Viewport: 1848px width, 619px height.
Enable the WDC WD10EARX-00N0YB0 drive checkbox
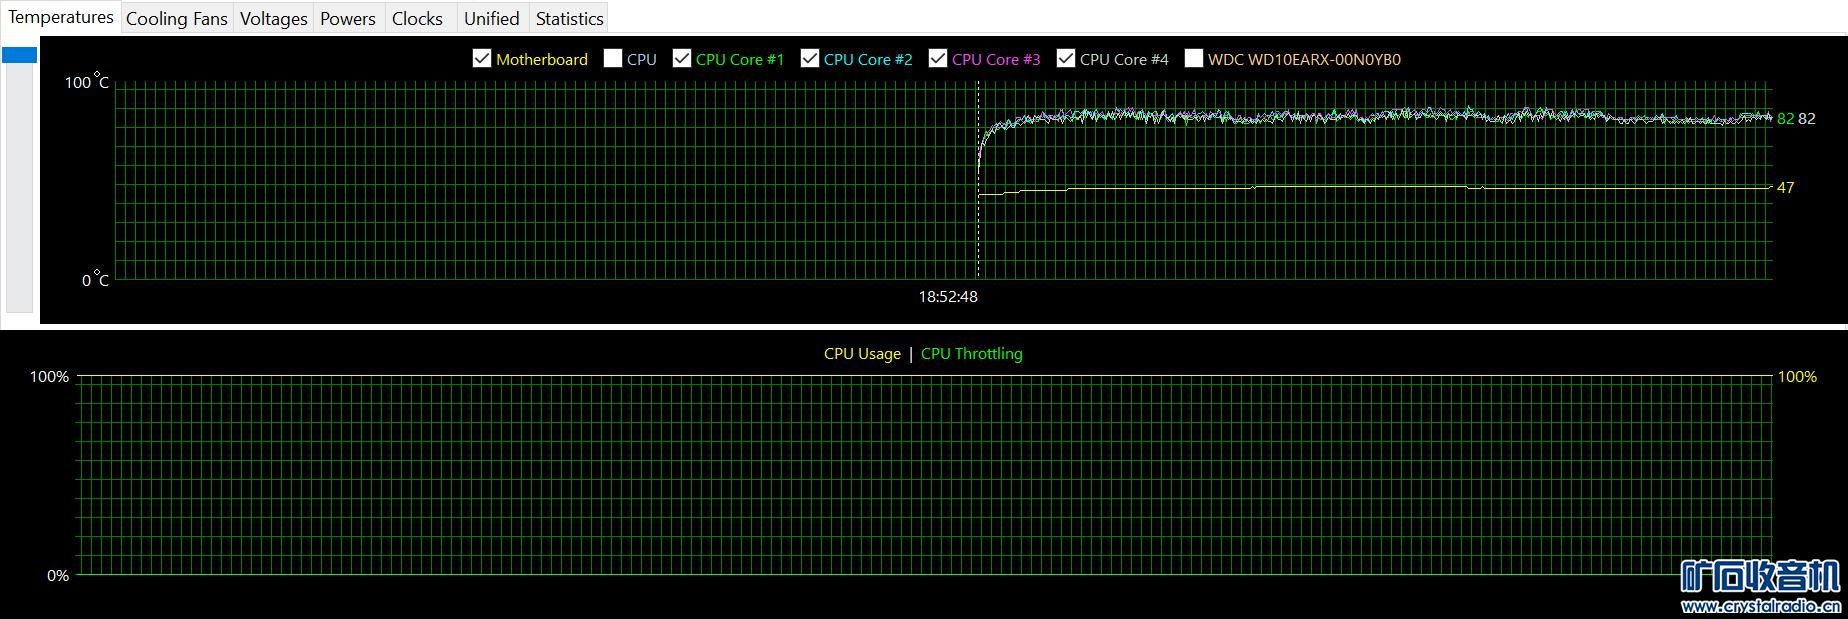point(1194,59)
